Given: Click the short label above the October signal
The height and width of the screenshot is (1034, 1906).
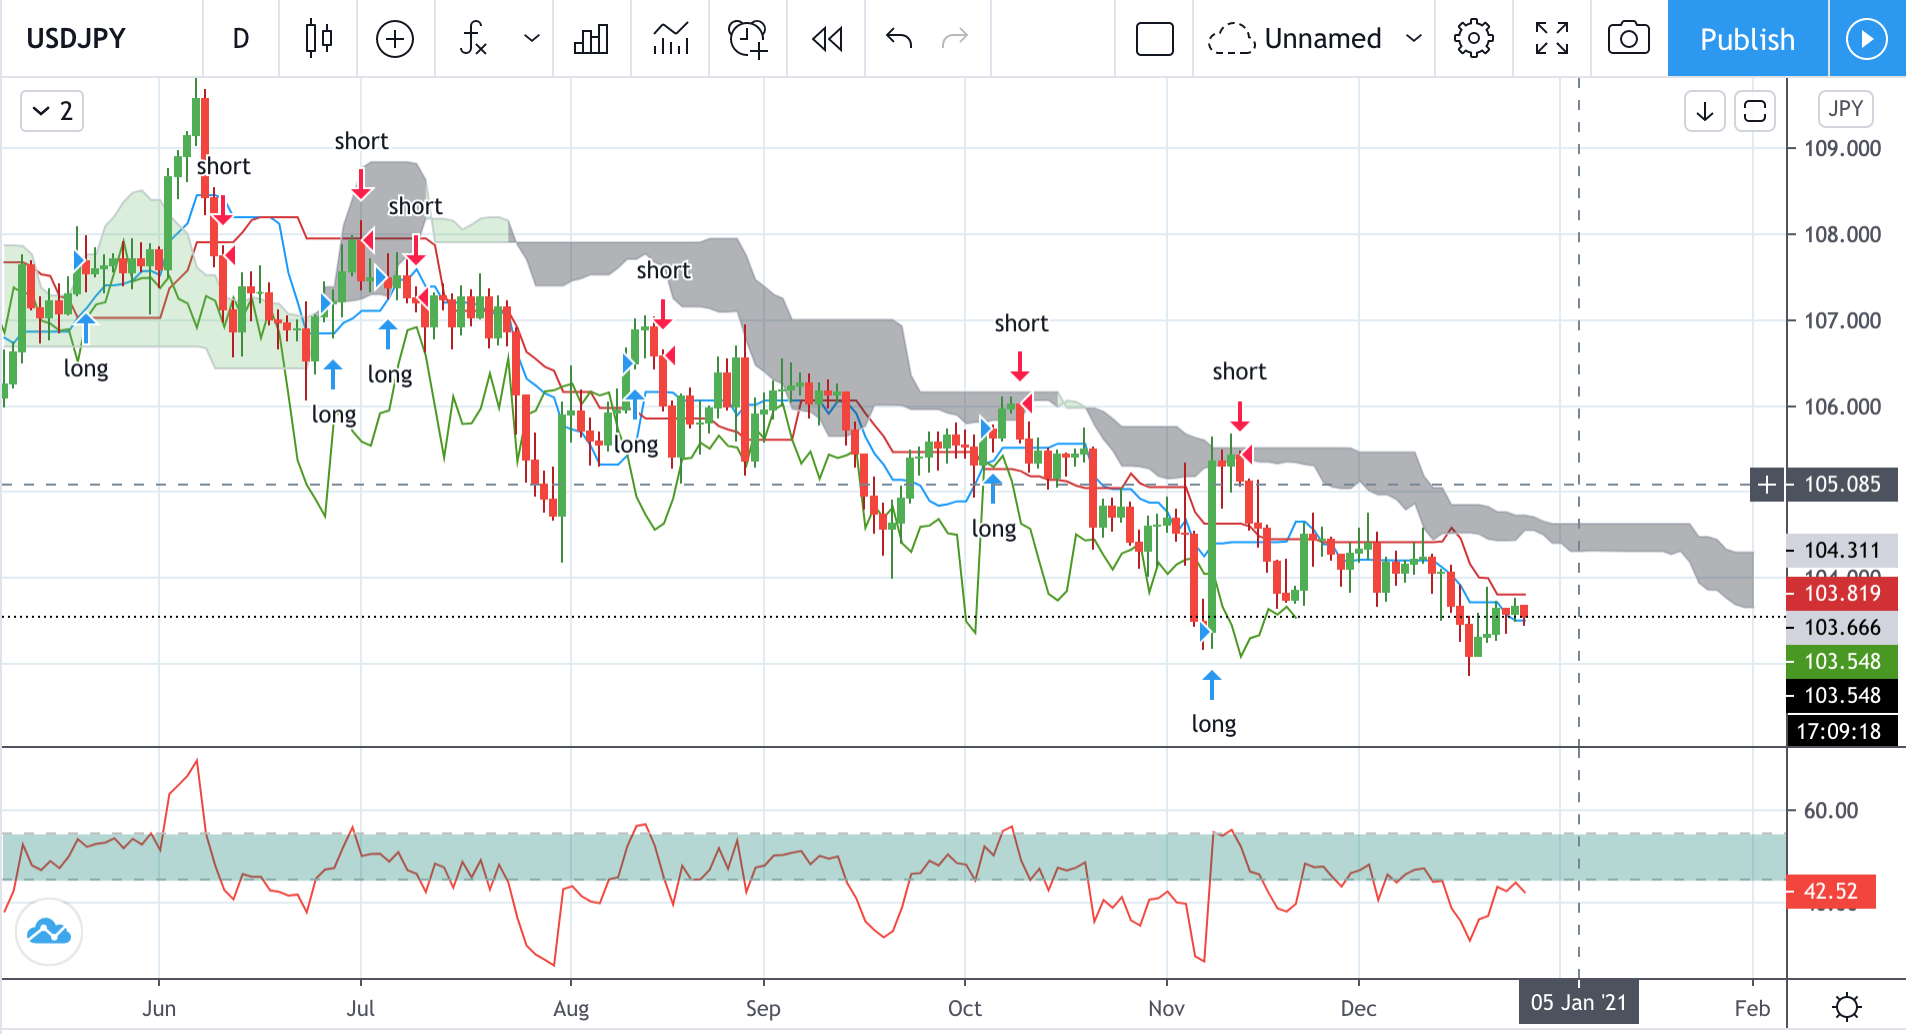Looking at the screenshot, I should (1021, 323).
